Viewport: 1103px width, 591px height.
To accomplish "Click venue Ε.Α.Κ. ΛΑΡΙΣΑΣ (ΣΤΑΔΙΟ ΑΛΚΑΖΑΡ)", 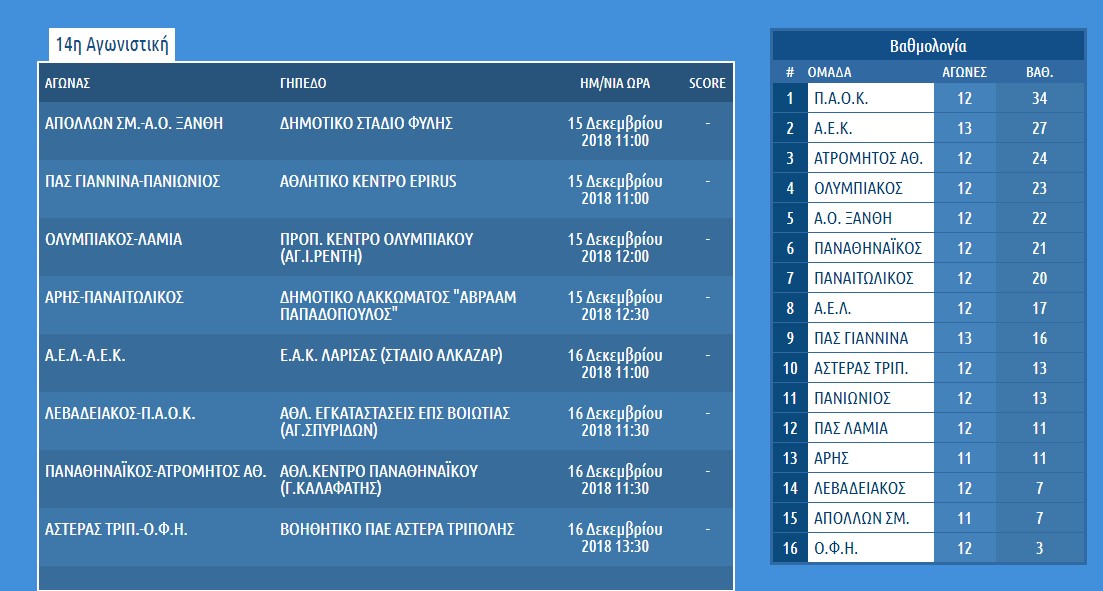I will [x=391, y=355].
